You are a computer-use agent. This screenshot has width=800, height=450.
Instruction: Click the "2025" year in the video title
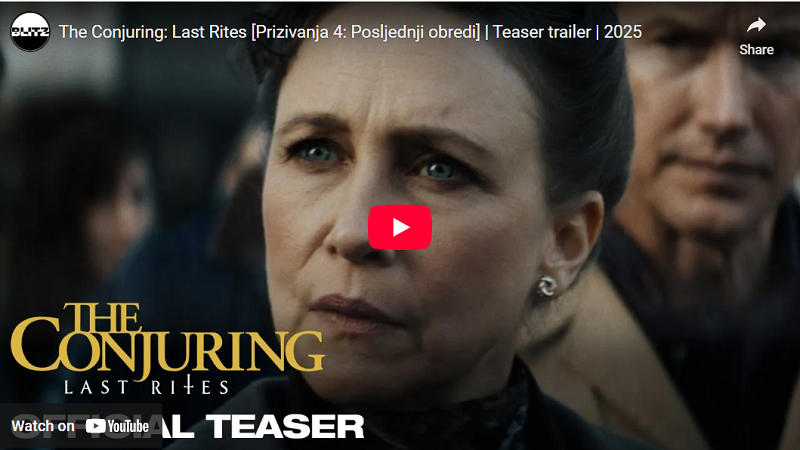click(622, 32)
